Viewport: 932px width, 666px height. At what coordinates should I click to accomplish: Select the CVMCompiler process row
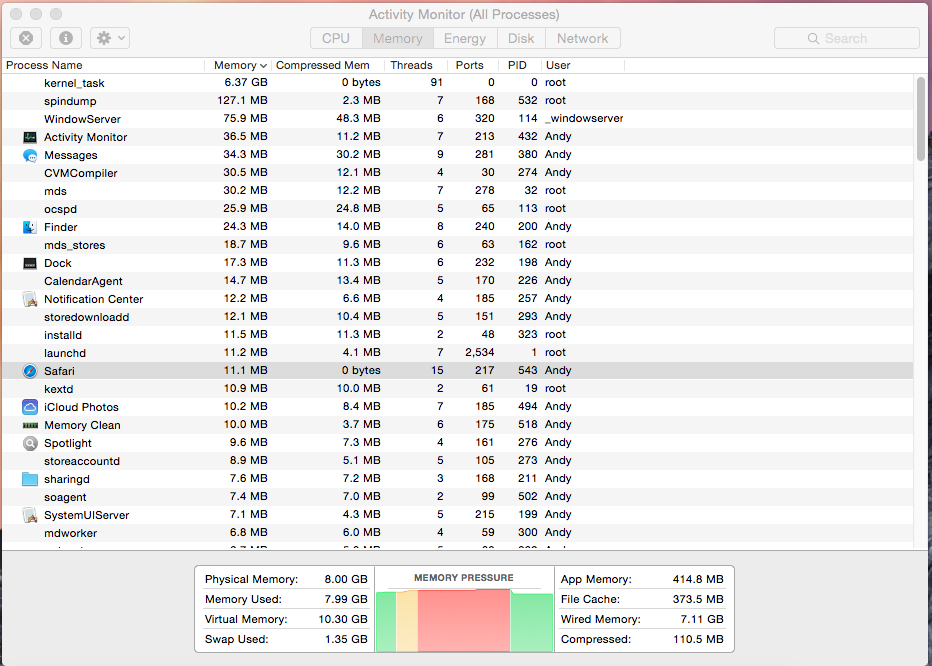click(x=458, y=173)
